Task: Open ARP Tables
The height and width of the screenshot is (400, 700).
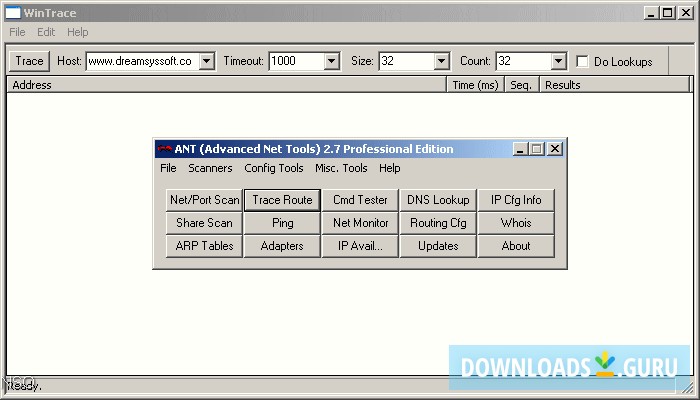Action: [x=204, y=246]
